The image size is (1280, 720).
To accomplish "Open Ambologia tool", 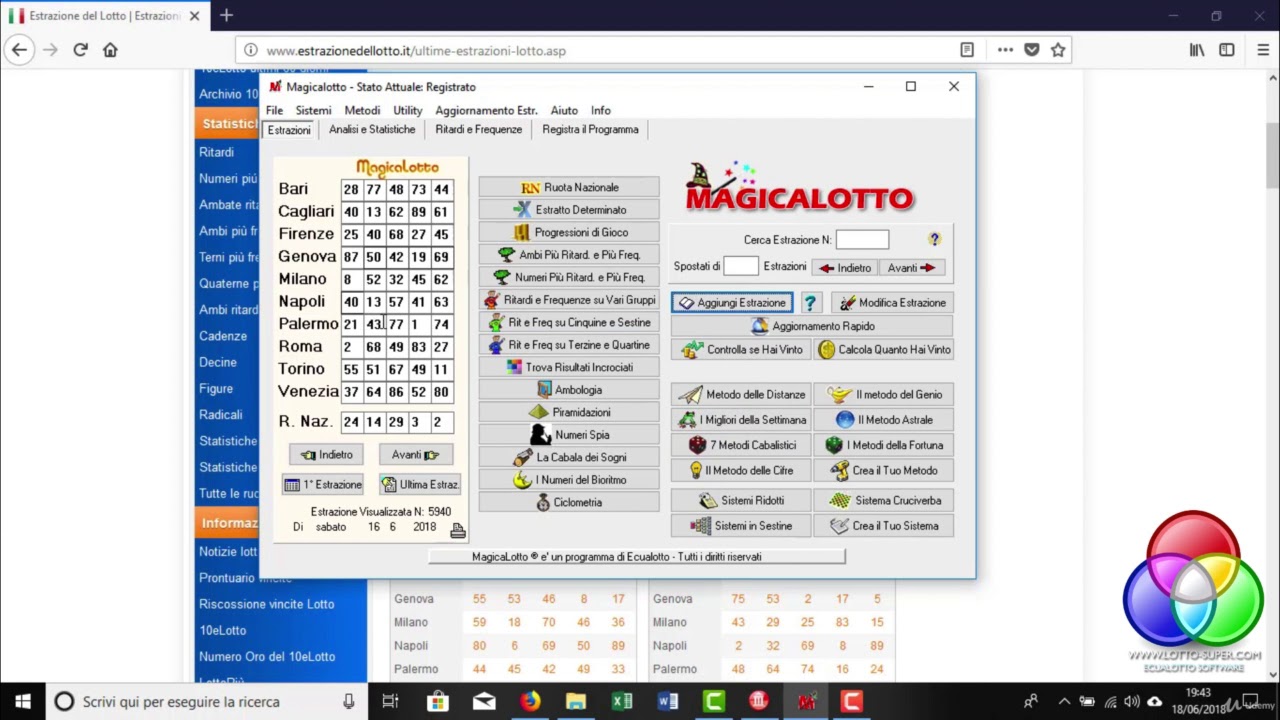I will 569,390.
